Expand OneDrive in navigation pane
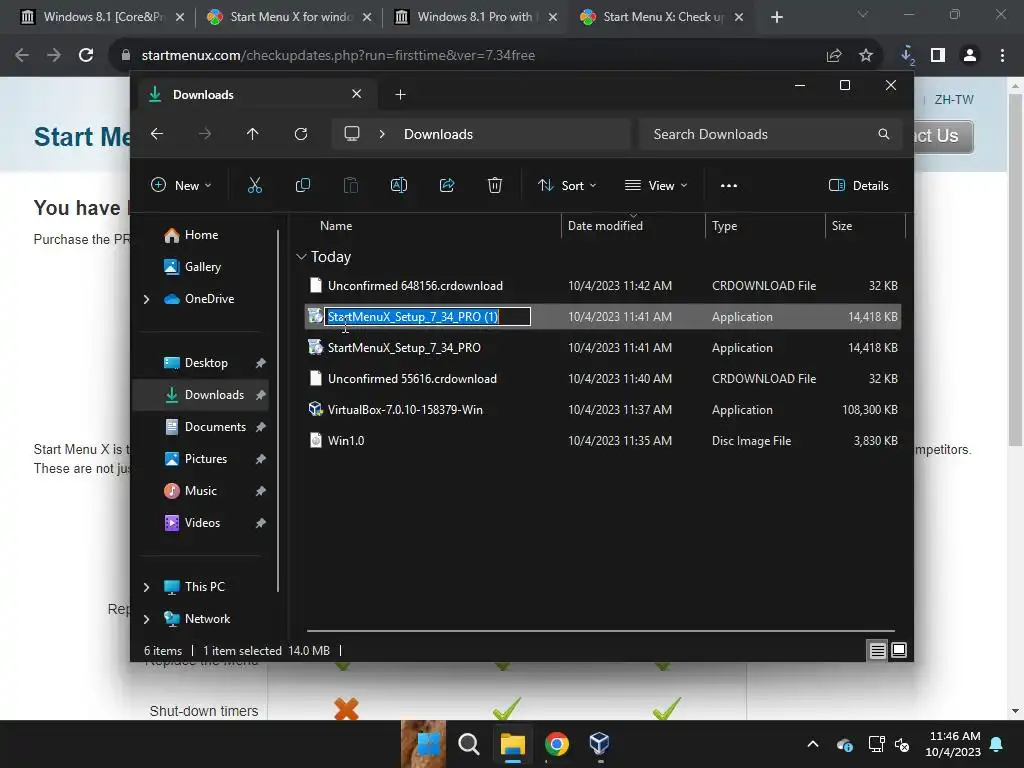The width and height of the screenshot is (1024, 768). tap(146, 299)
